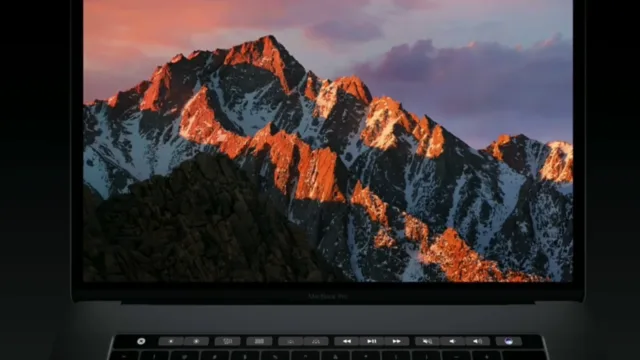The image size is (640, 360).
Task: Click the MacBook Pro label below the display
Action: tap(328, 296)
